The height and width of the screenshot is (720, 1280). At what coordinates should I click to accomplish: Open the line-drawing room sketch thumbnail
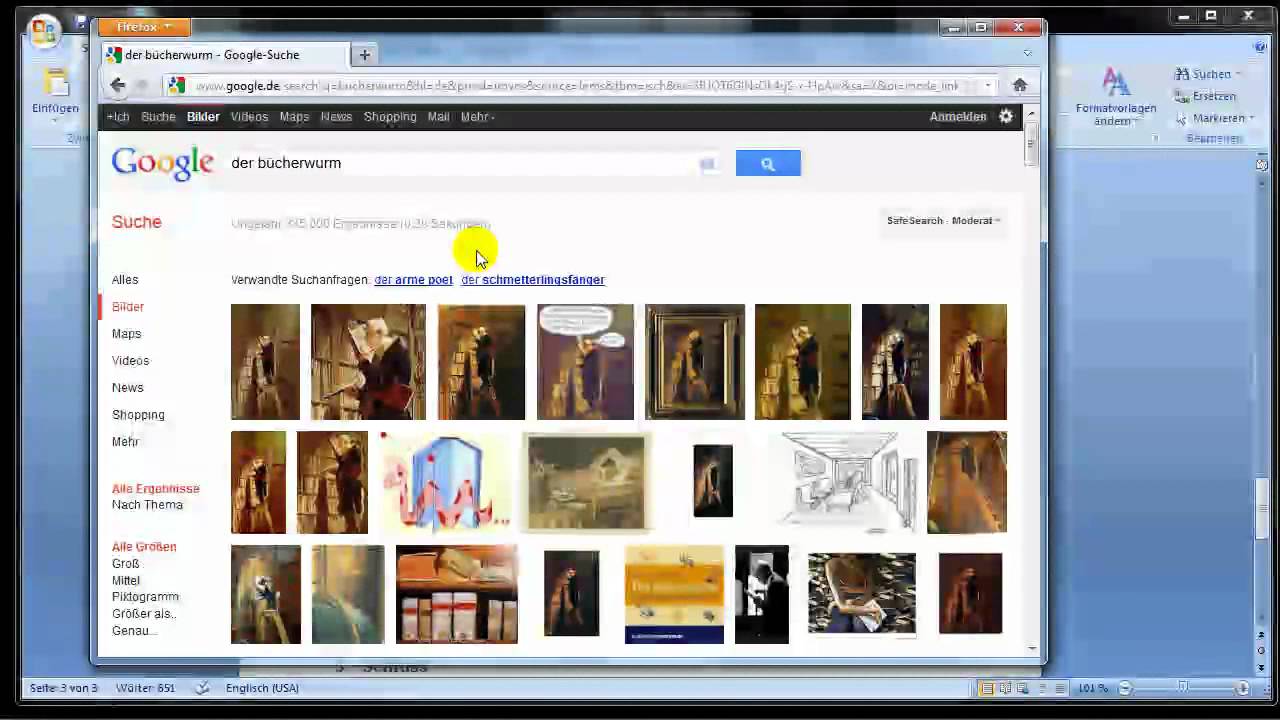click(x=848, y=482)
